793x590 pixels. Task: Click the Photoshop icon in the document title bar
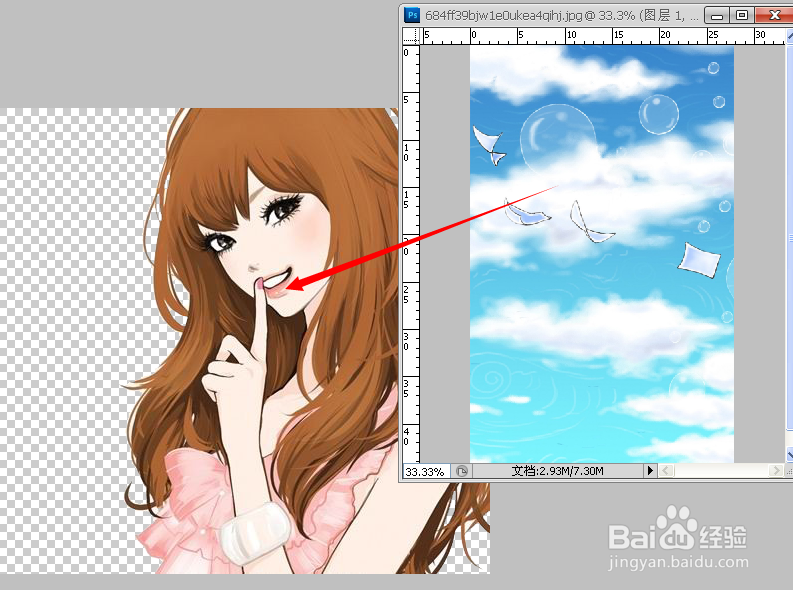click(412, 15)
